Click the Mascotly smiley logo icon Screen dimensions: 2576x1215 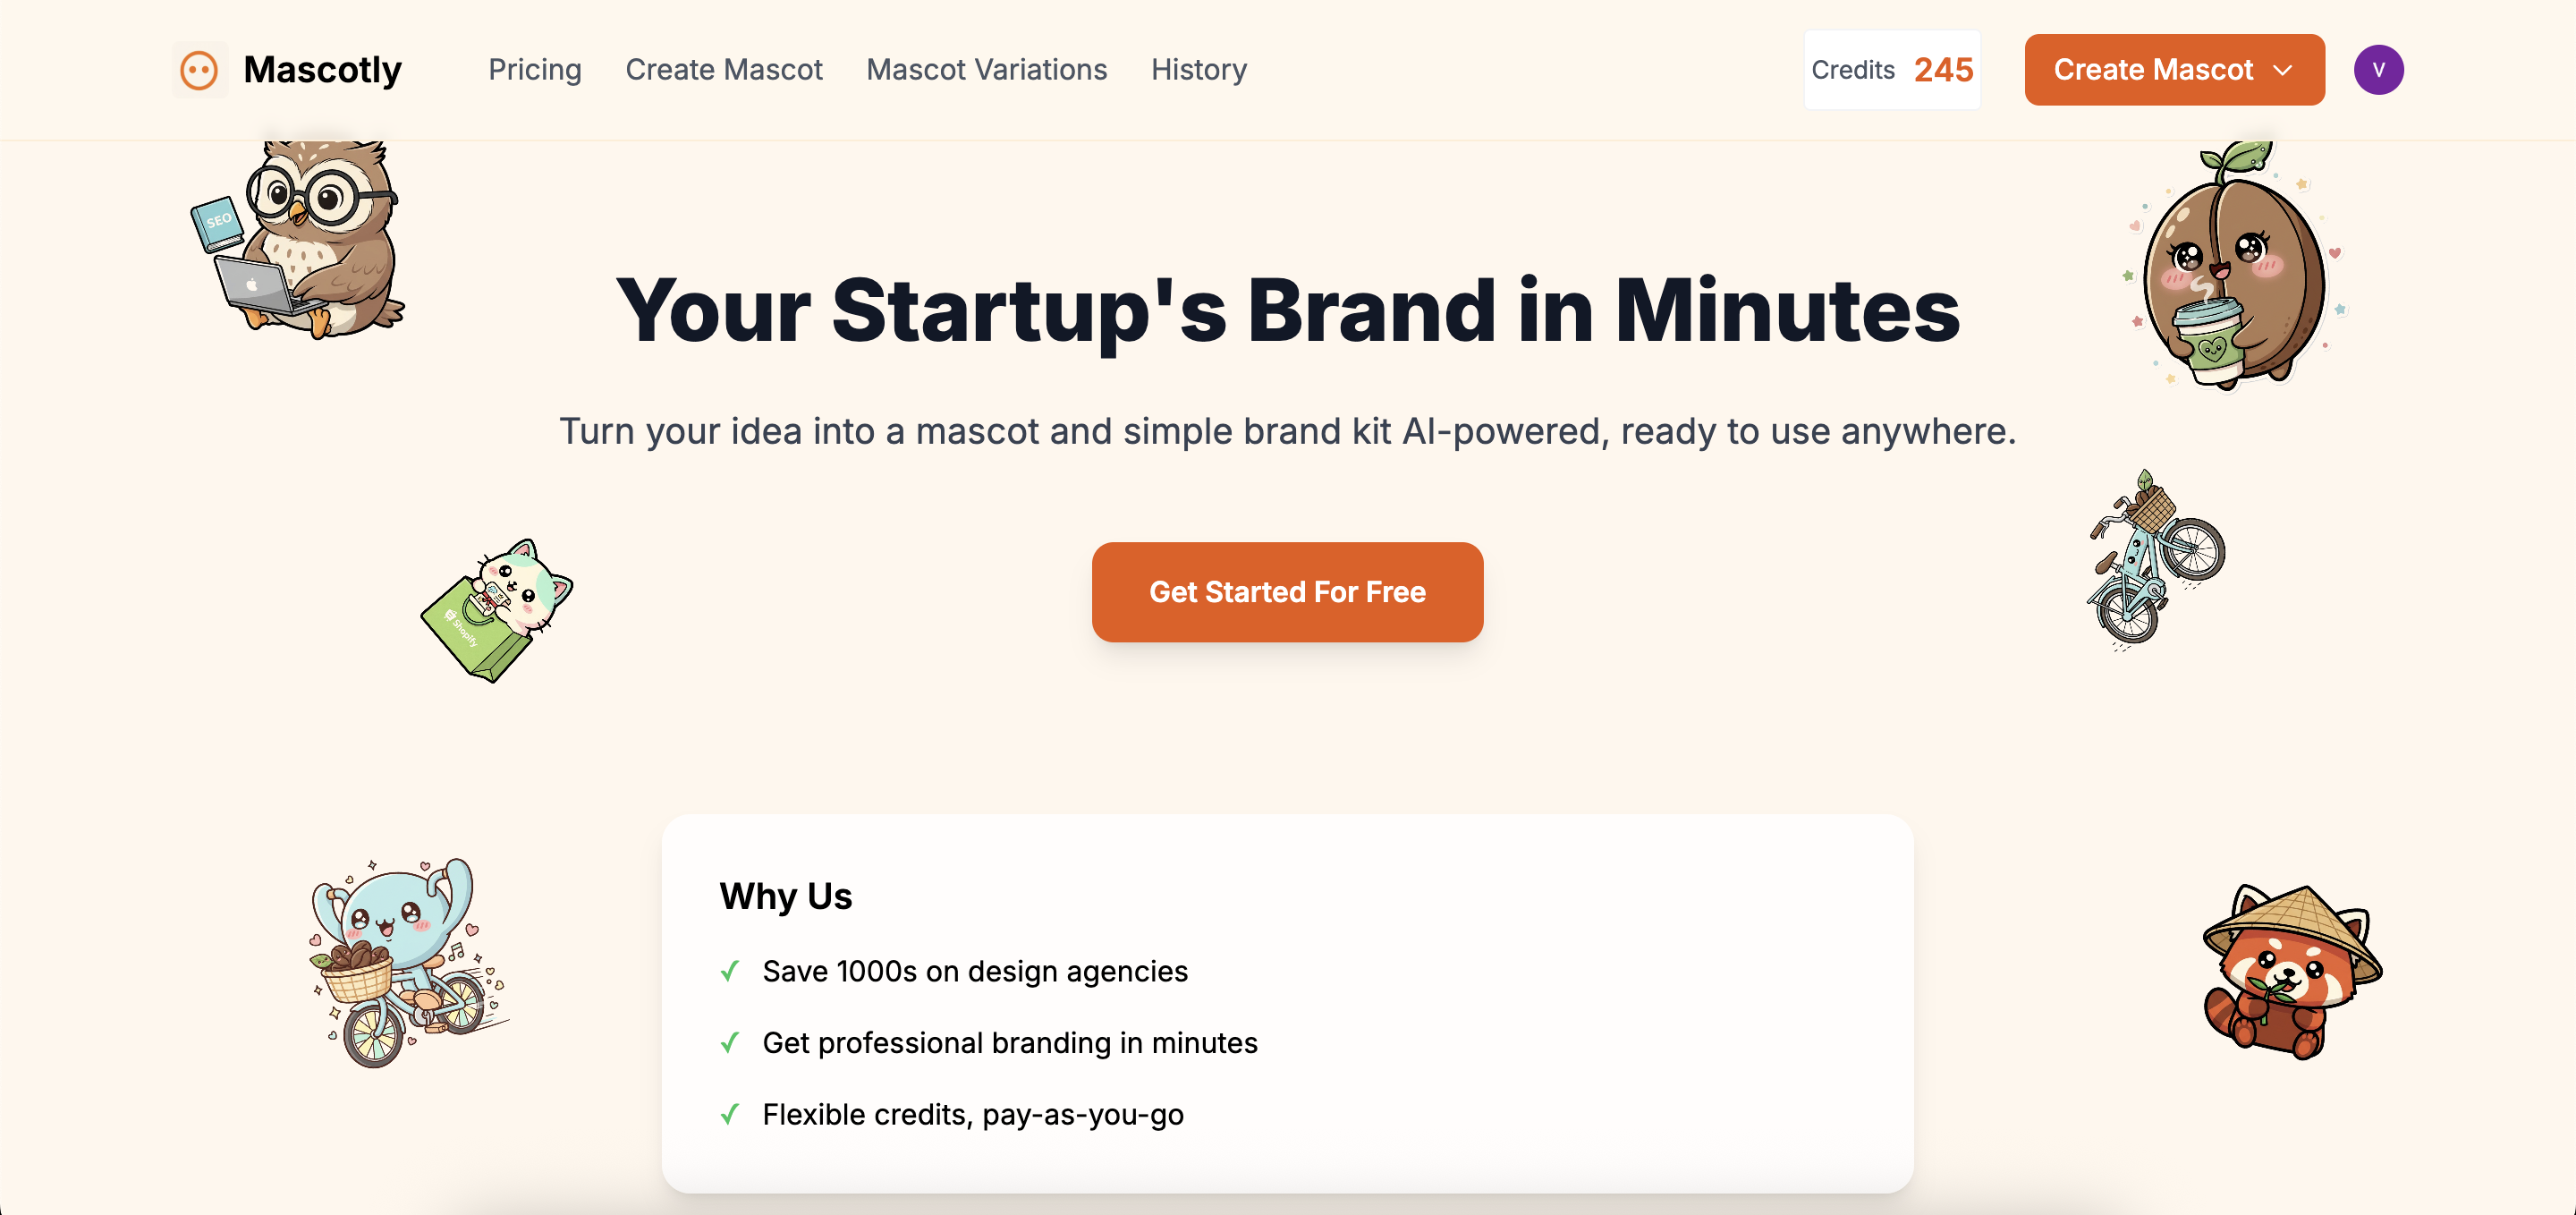pos(199,70)
